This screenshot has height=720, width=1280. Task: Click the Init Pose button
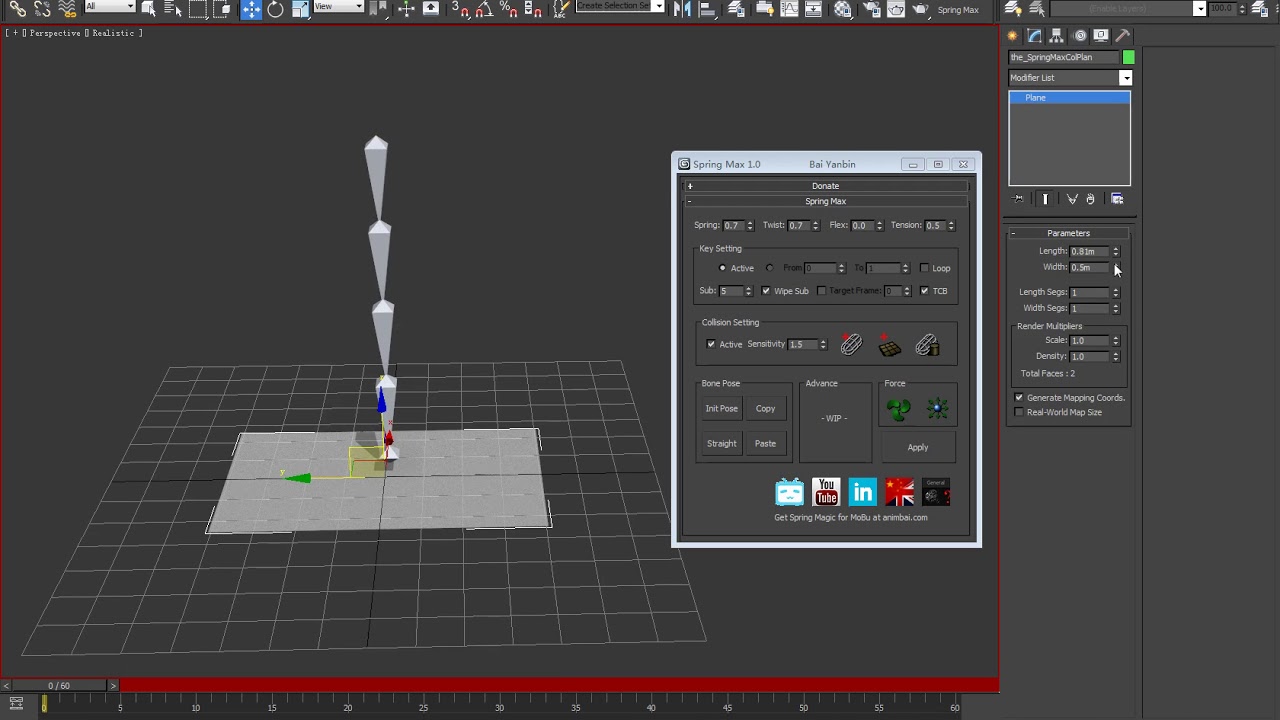click(x=721, y=408)
